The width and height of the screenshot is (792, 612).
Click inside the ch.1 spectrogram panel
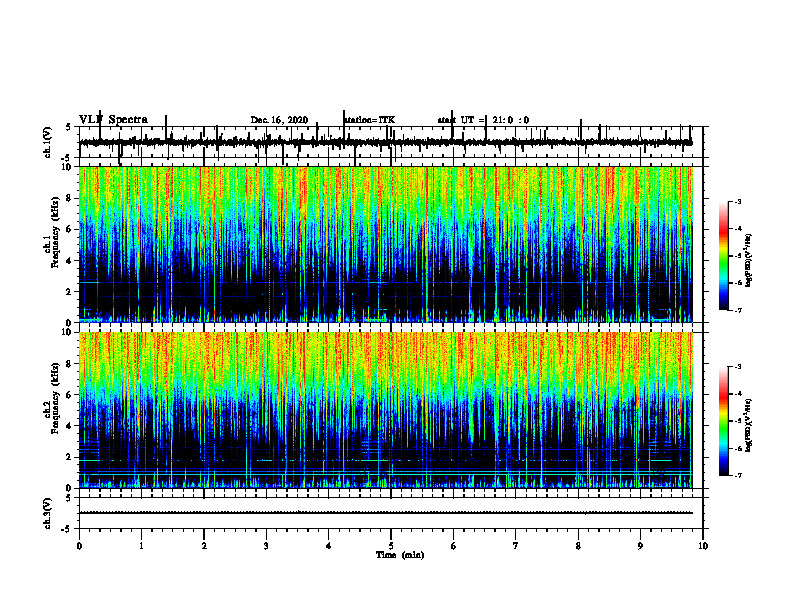[x=386, y=244]
